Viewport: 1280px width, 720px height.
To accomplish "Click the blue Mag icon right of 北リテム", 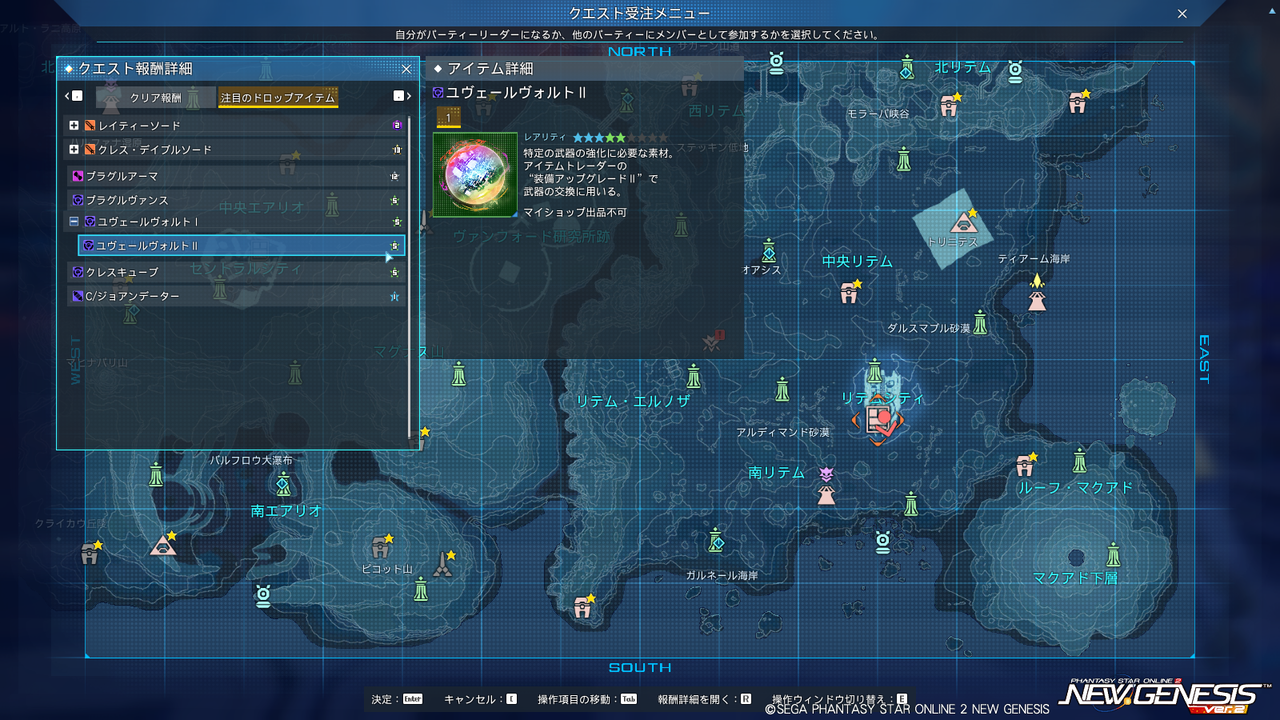I will [1016, 71].
